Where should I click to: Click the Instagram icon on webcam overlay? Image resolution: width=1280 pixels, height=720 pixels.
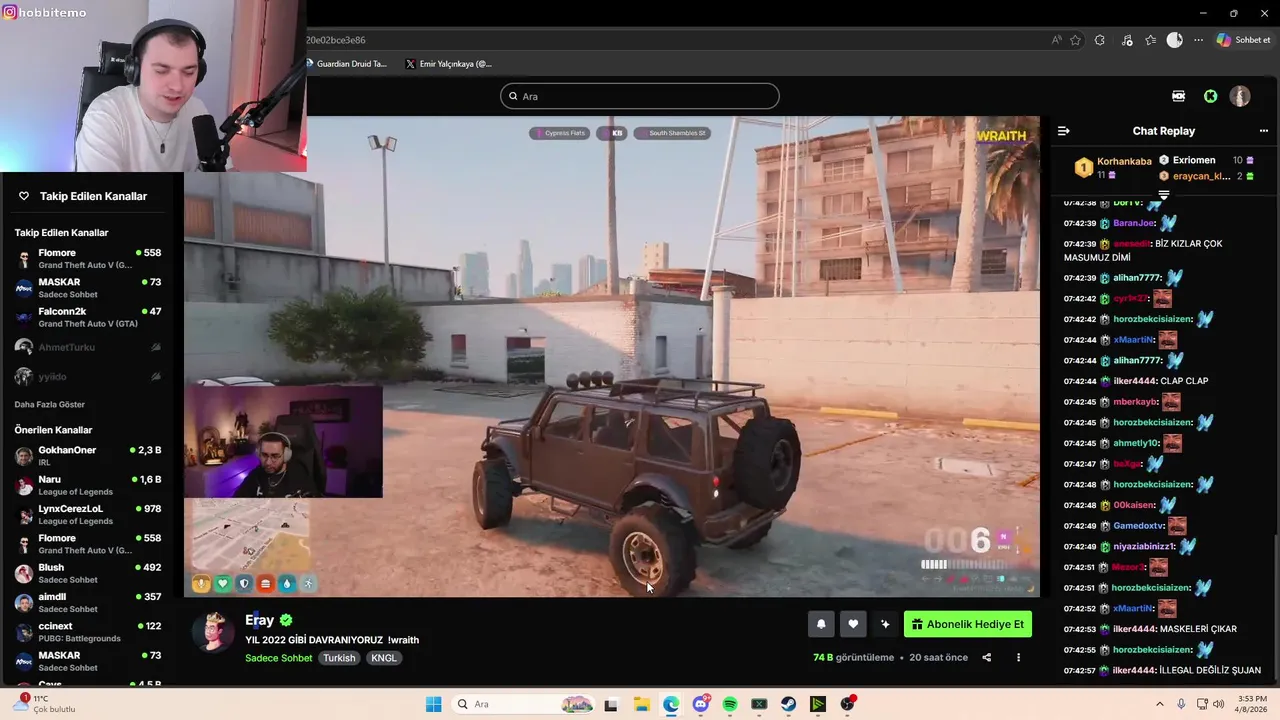pos(9,12)
